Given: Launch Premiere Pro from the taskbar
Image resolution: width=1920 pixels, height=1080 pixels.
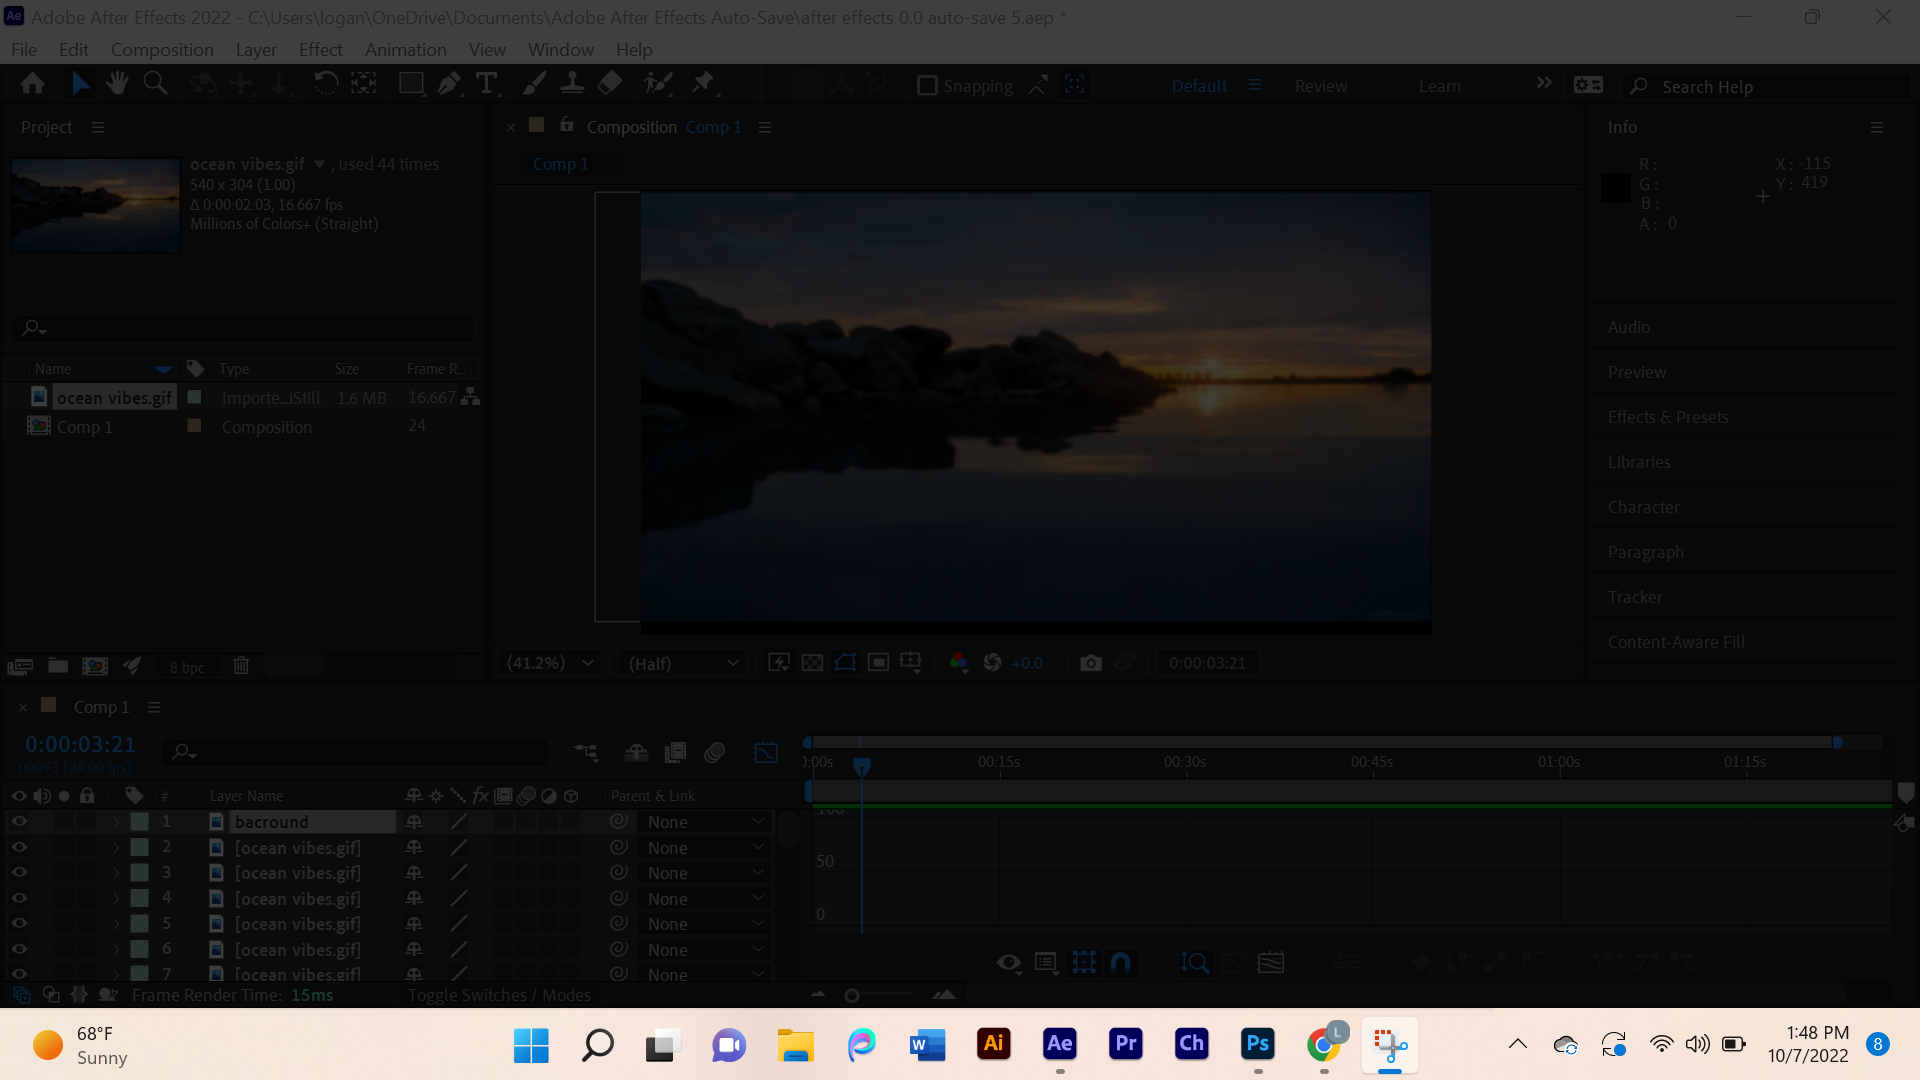Looking at the screenshot, I should pos(1125,1044).
